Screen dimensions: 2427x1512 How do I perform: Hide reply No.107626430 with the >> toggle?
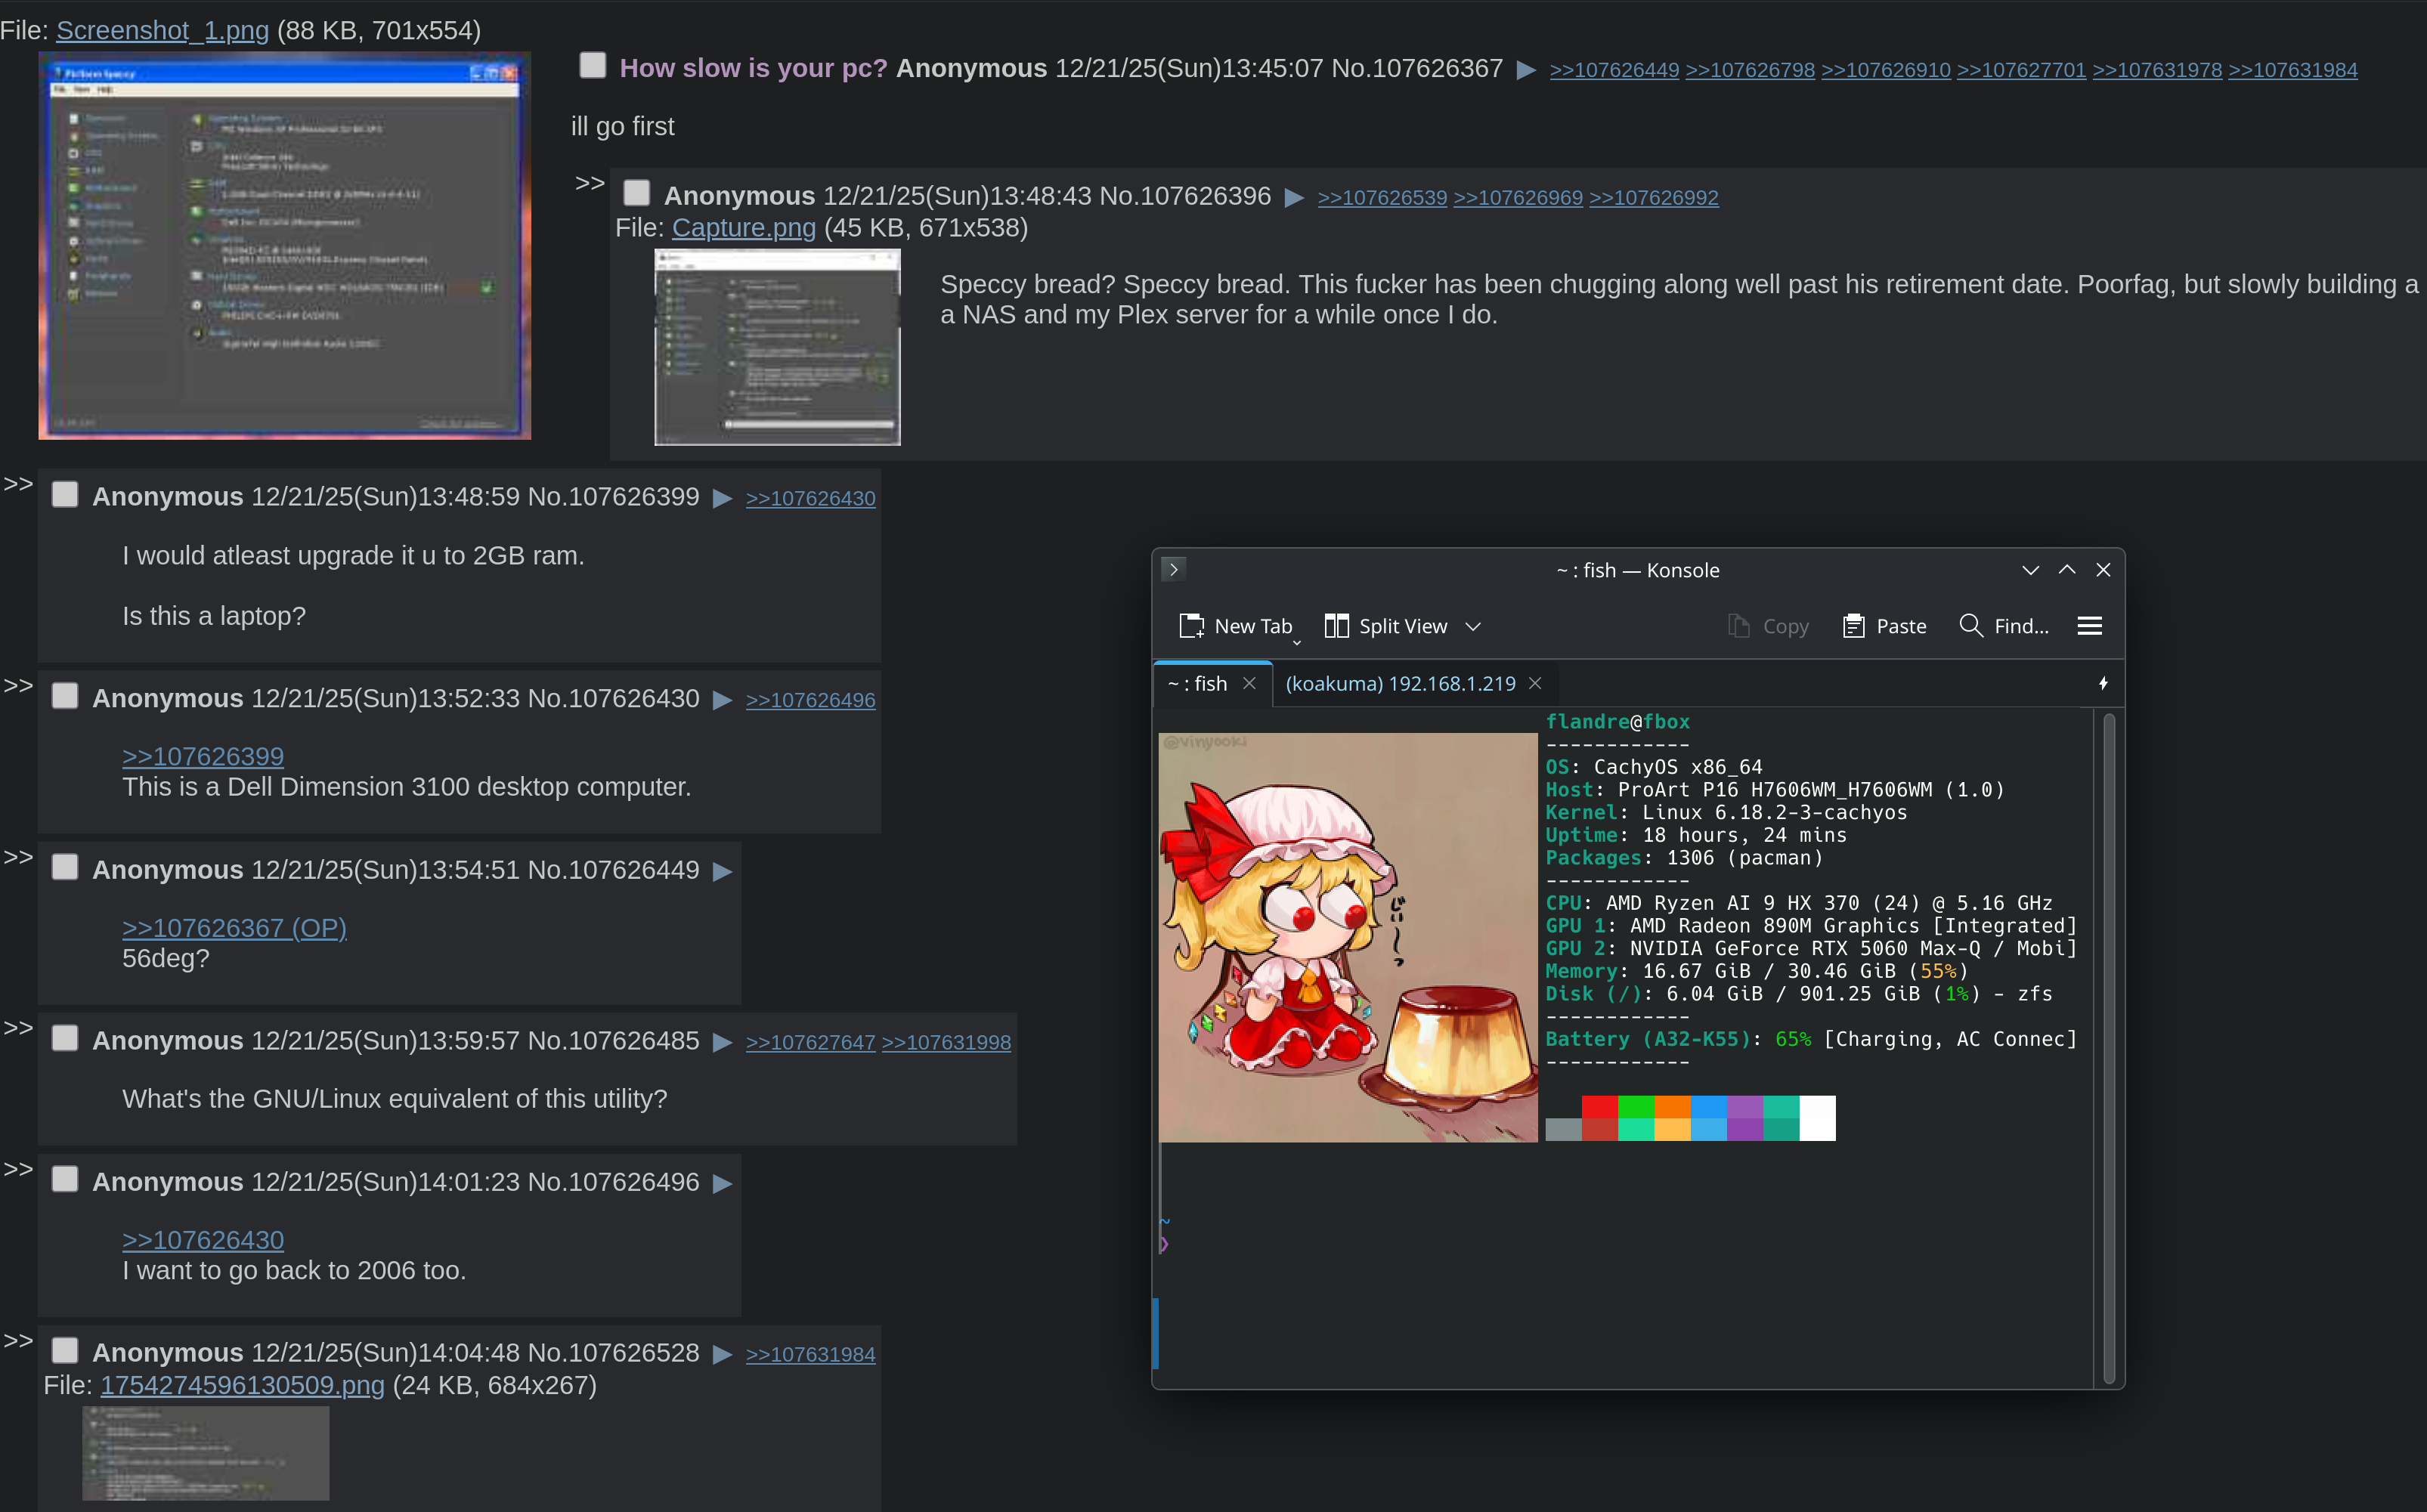pyautogui.click(x=18, y=686)
